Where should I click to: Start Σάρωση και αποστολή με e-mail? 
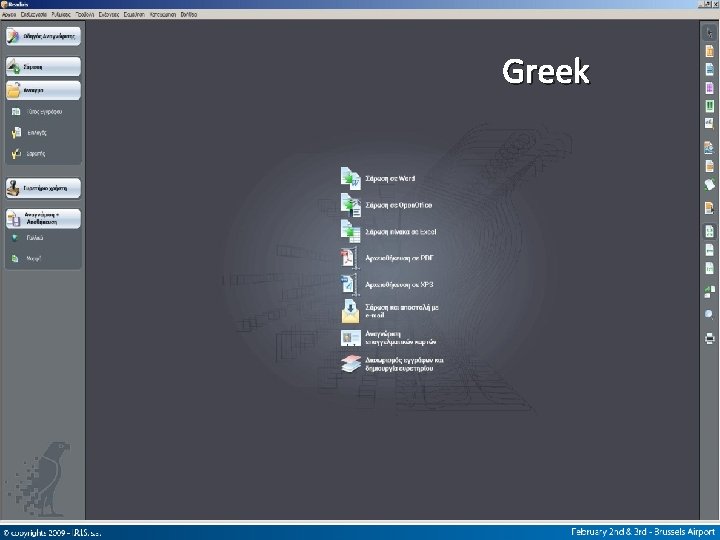tap(390, 311)
